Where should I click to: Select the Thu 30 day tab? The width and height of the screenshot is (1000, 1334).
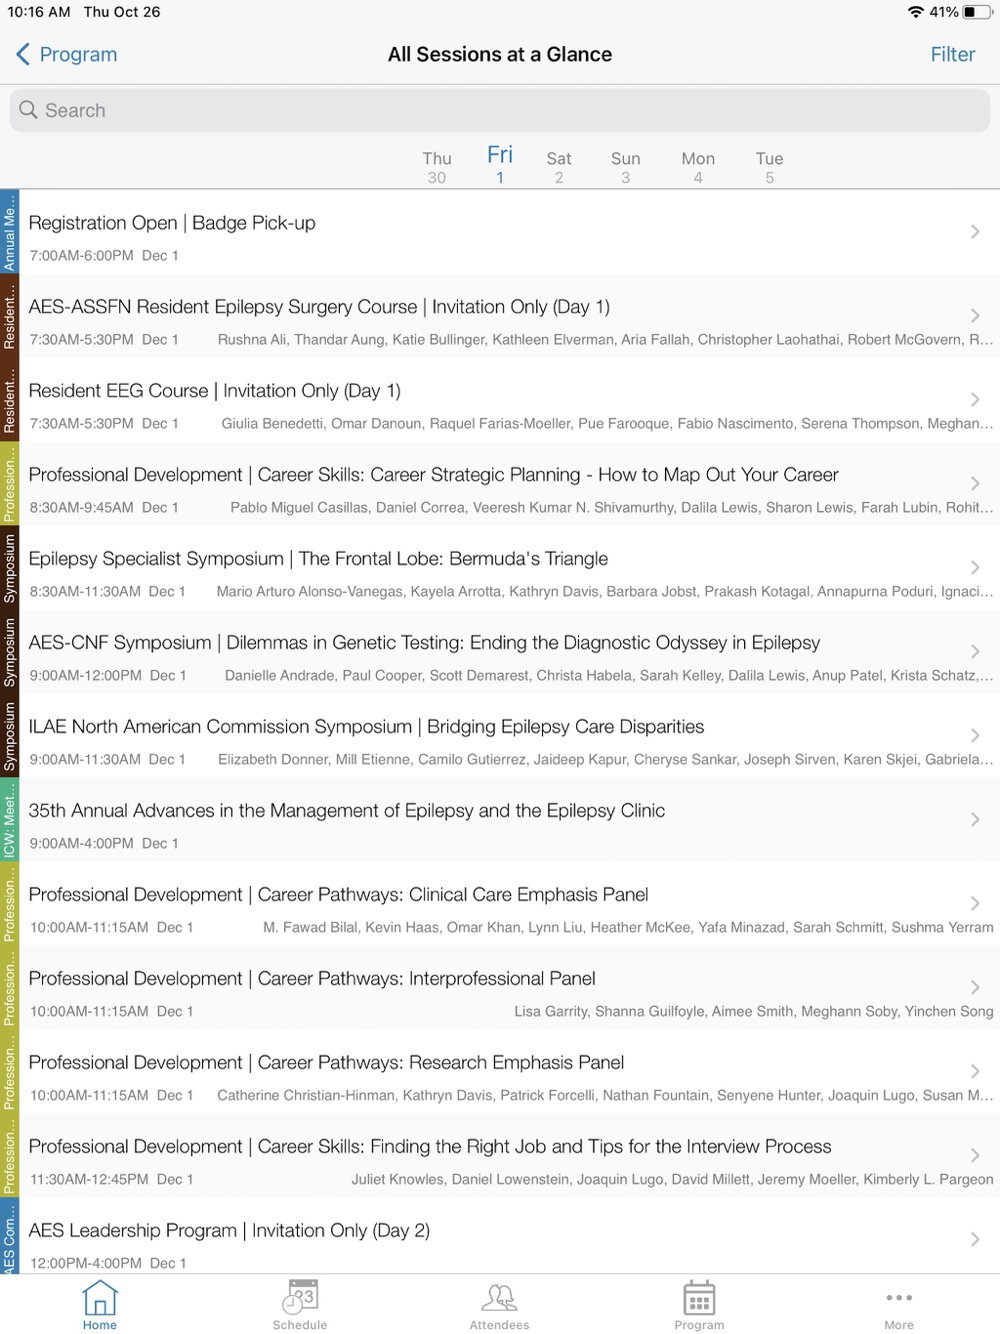click(x=437, y=167)
